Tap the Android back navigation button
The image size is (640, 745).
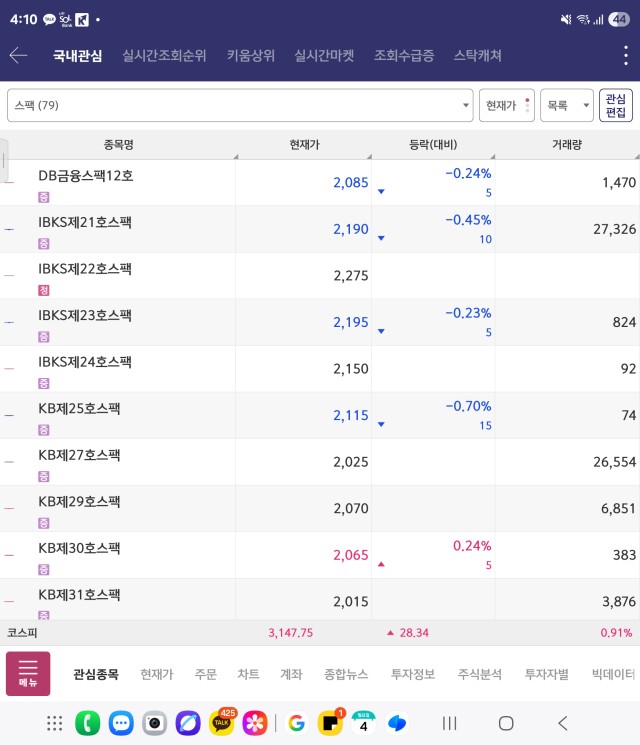click(x=563, y=723)
